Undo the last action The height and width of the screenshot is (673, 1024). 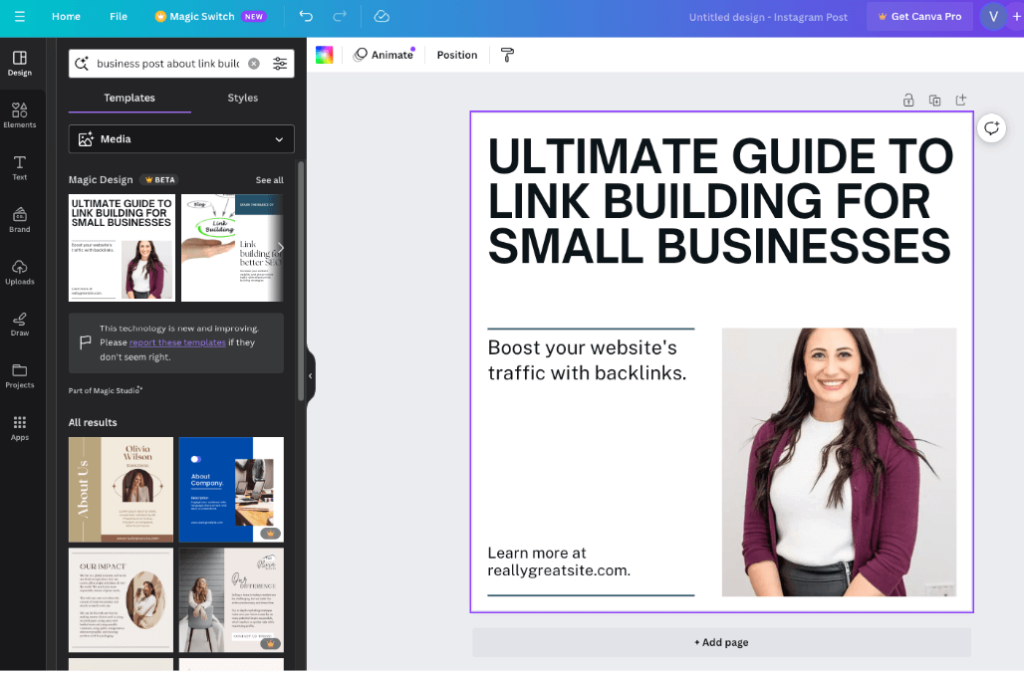[x=305, y=16]
